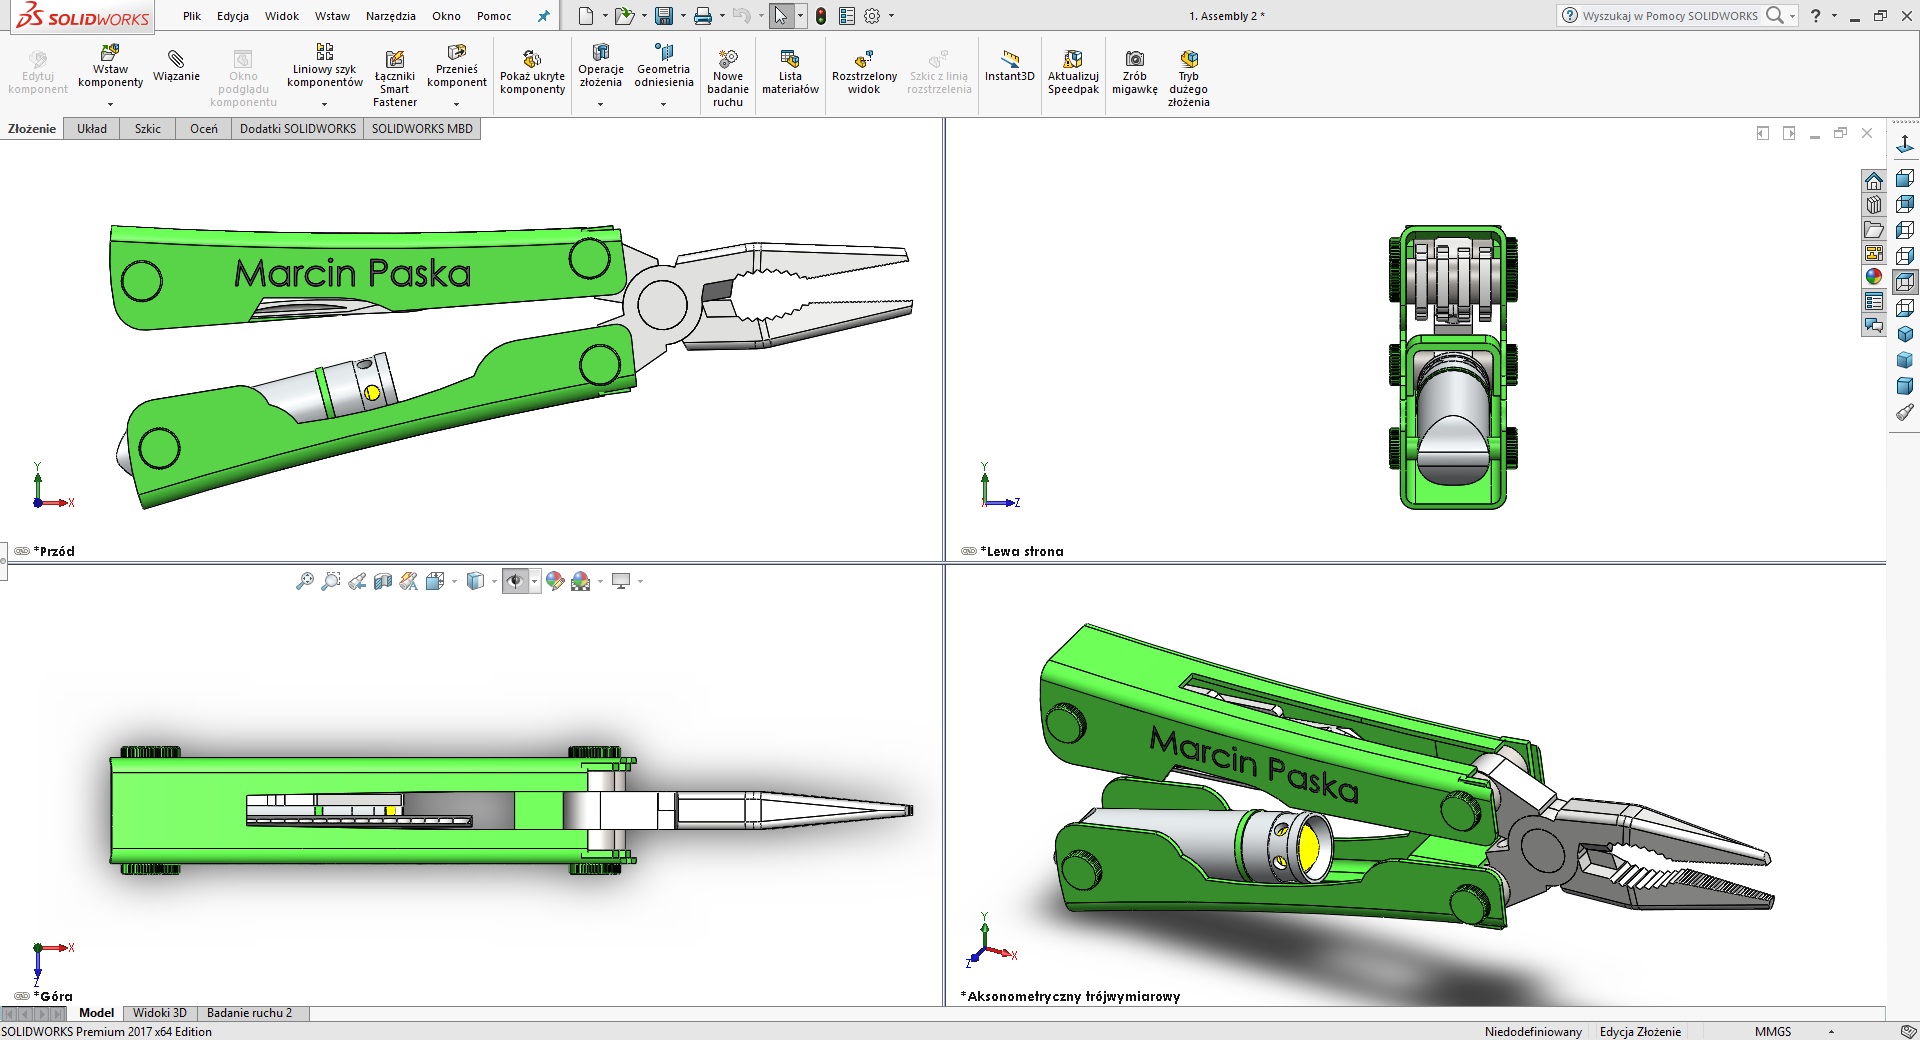Screen dimensions: 1920x1040
Task: Open Options with the gear icon
Action: click(872, 16)
